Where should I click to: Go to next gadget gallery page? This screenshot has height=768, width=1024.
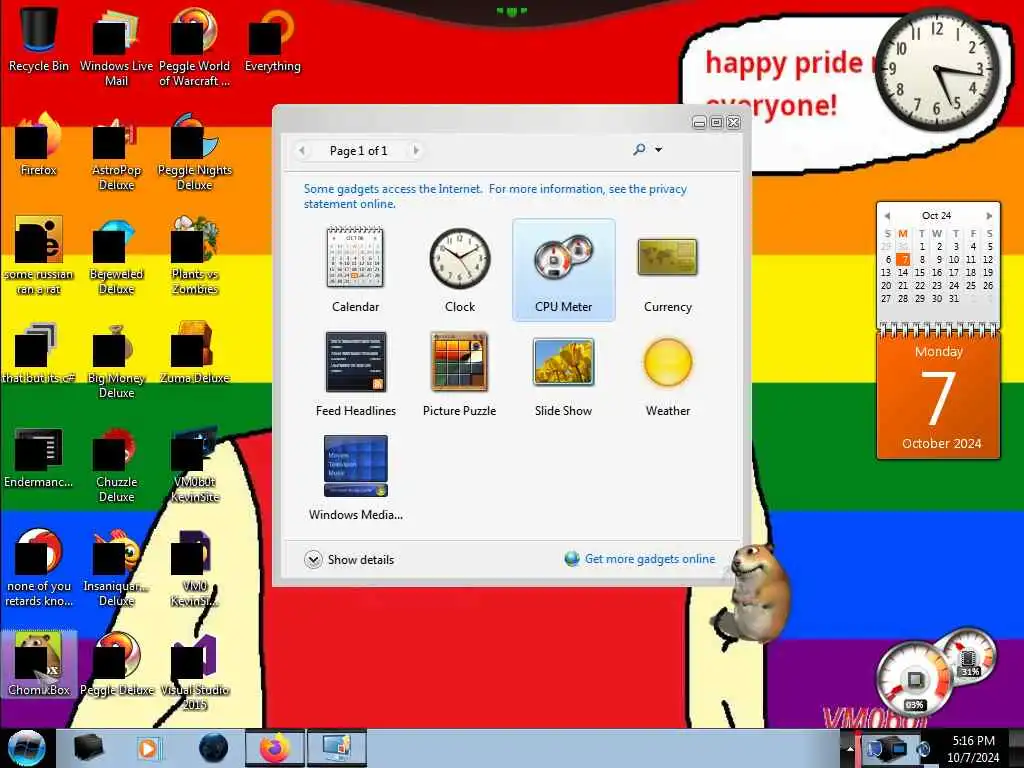click(x=415, y=150)
